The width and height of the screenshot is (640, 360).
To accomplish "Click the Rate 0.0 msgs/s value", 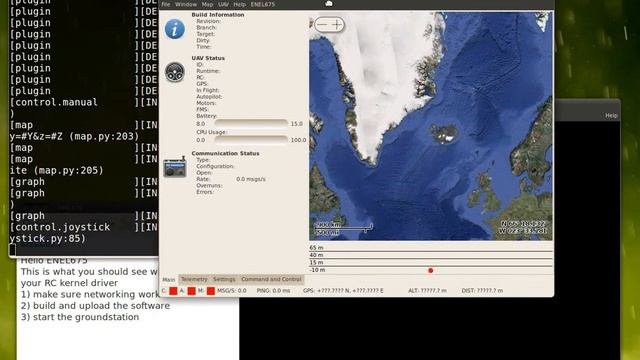I will [251, 179].
